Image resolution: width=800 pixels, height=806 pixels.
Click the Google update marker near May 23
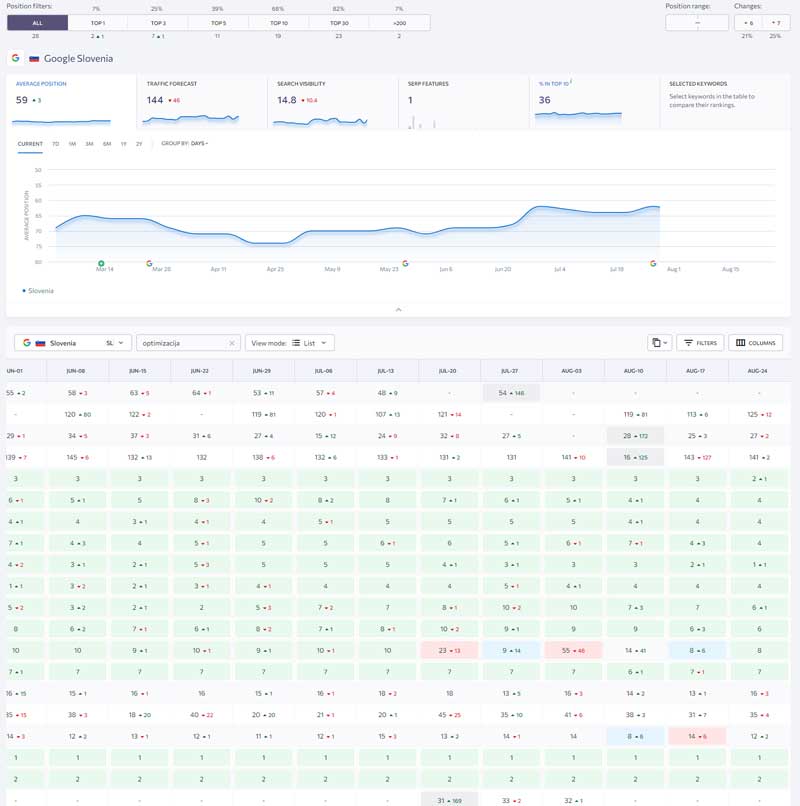point(405,263)
